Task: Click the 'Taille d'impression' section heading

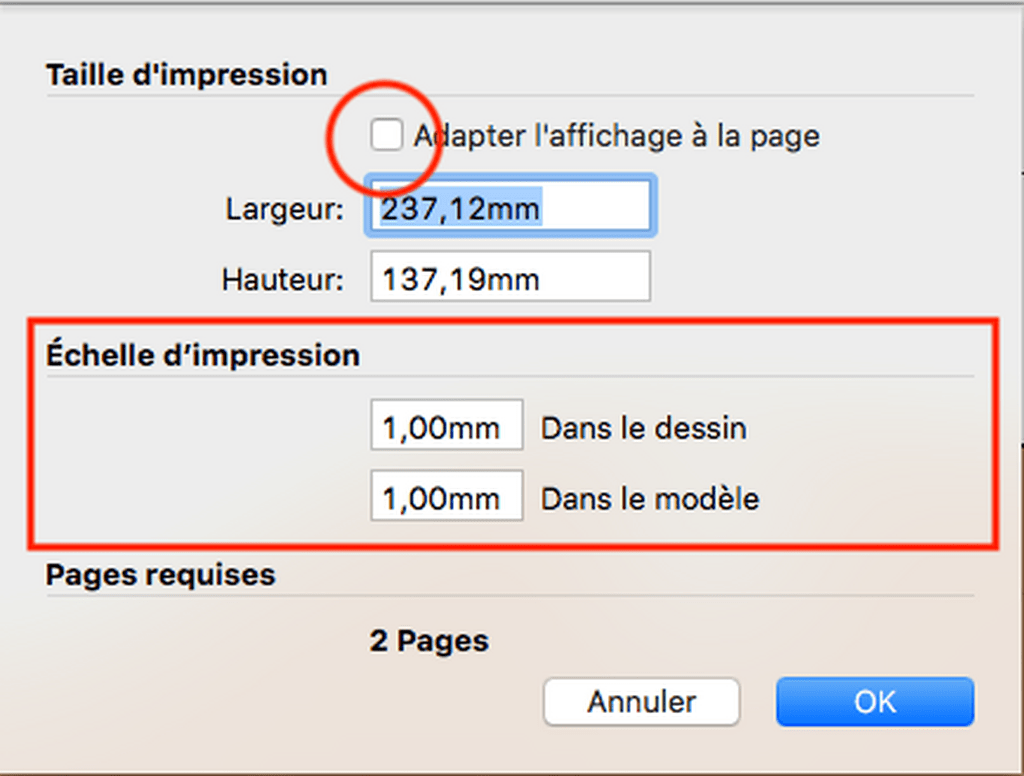Action: [x=187, y=74]
